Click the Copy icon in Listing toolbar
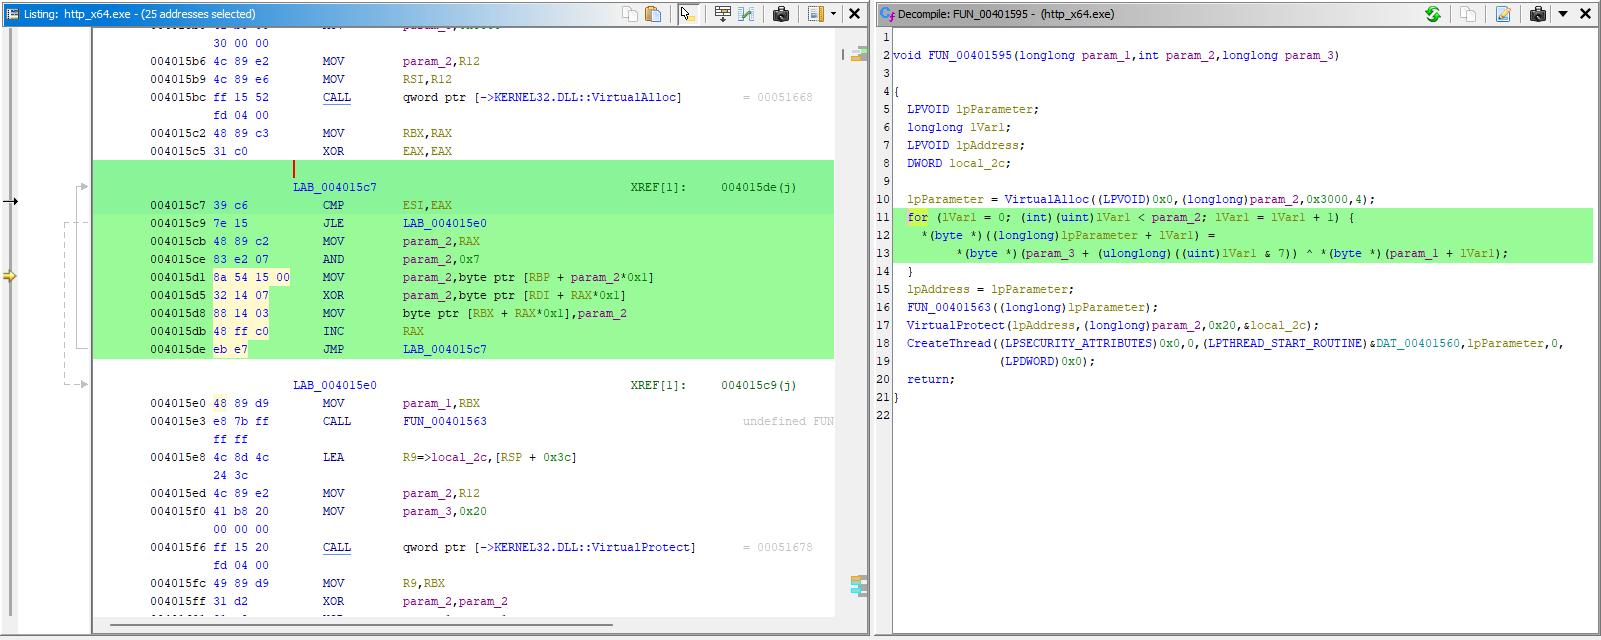 630,14
